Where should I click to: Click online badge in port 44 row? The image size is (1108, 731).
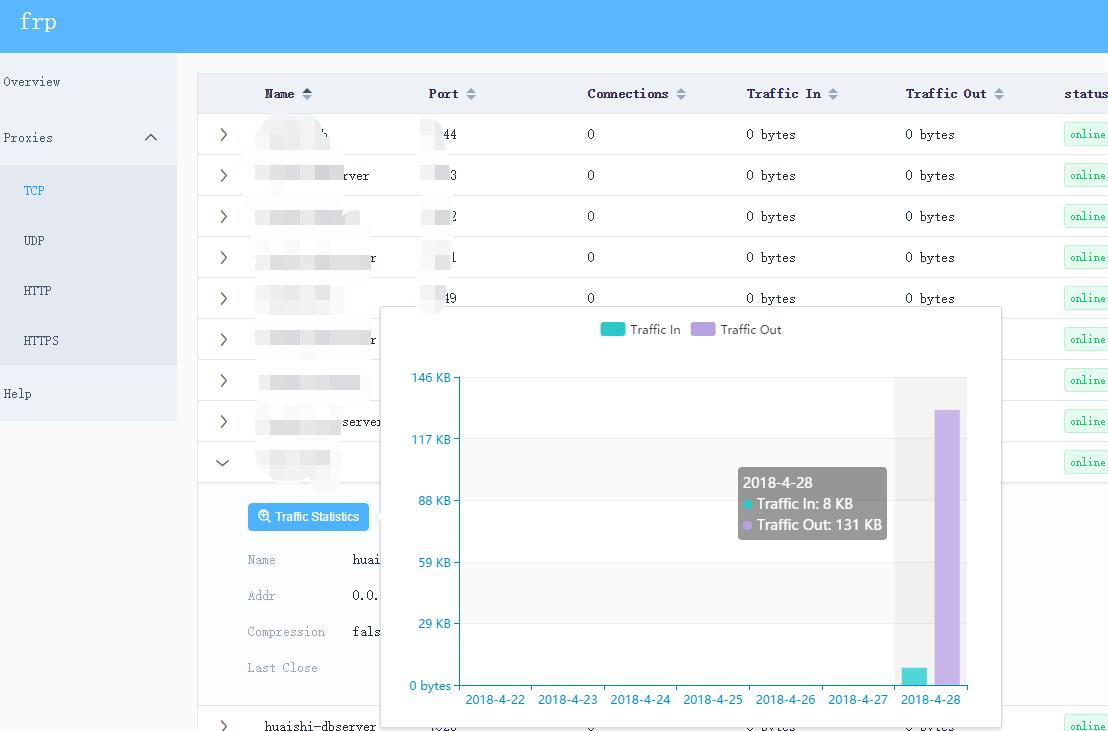coord(1087,134)
